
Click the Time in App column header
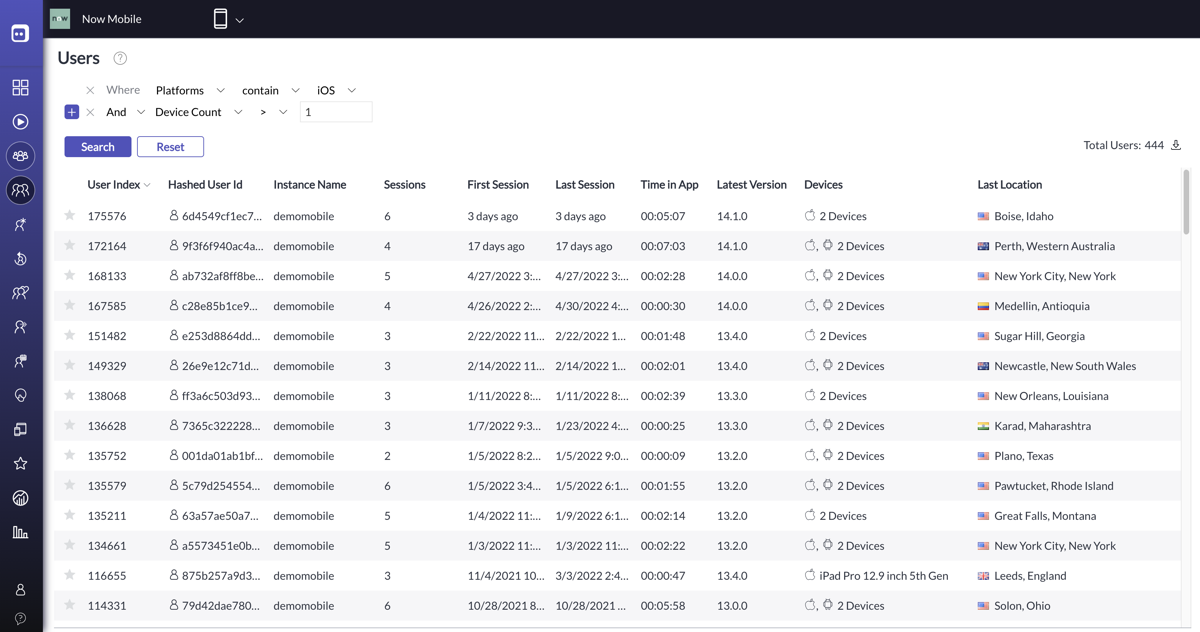coord(669,185)
